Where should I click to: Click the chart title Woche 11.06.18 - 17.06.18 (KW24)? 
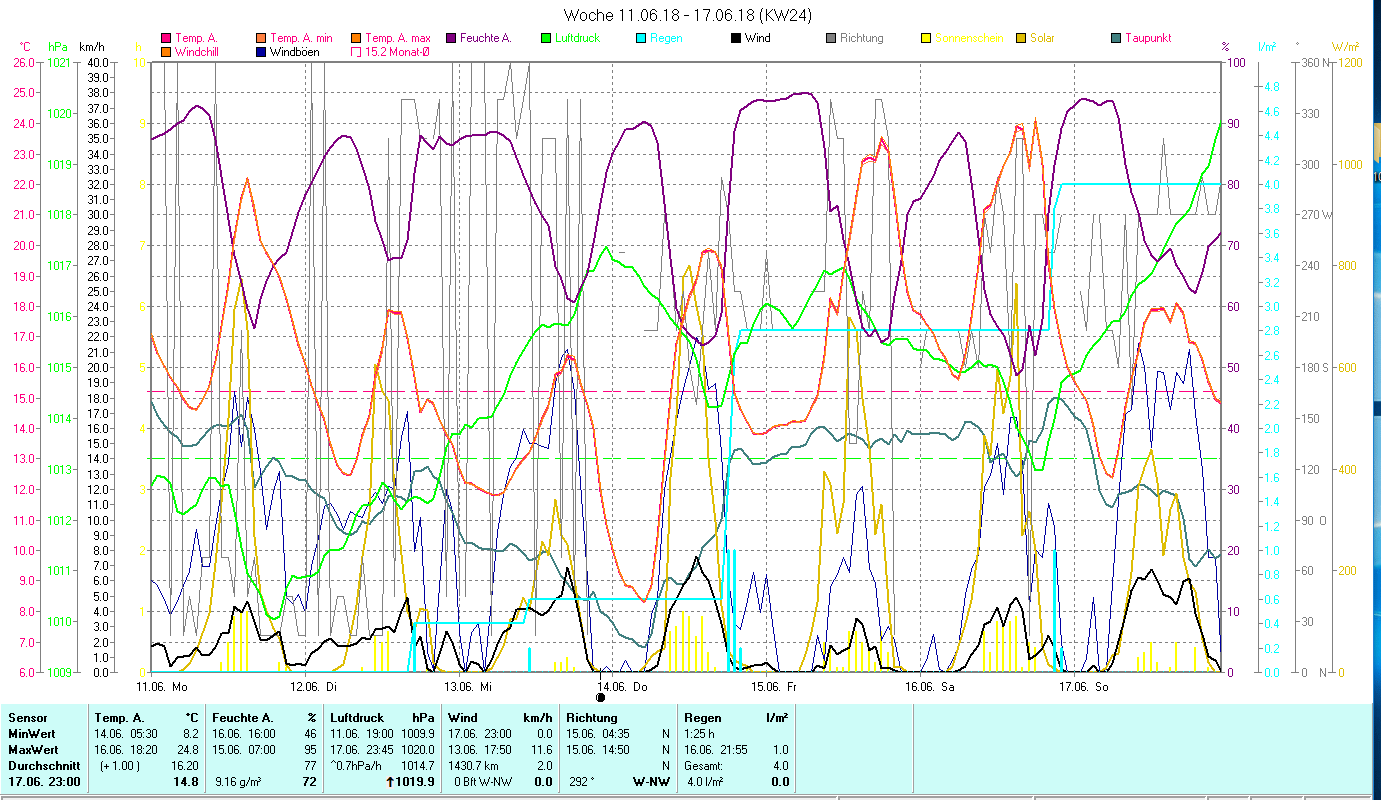[690, 15]
